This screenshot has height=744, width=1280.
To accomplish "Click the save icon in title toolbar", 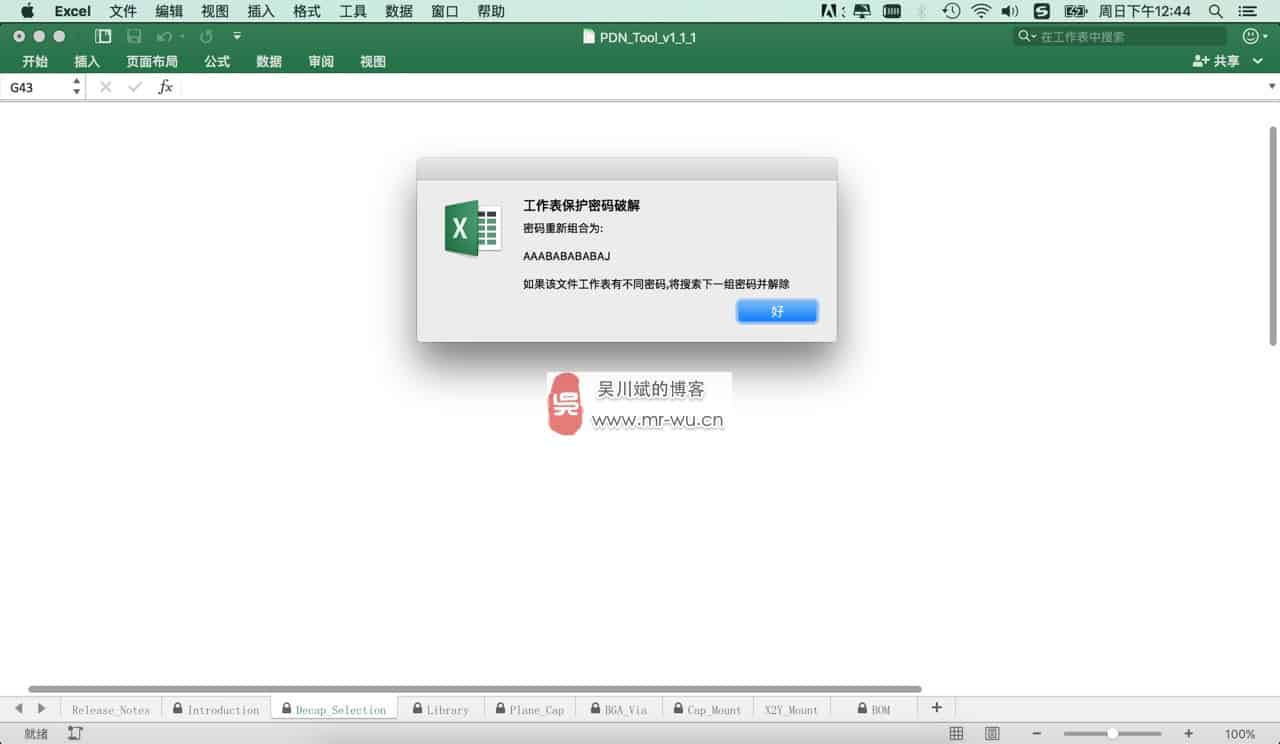I will tap(134, 37).
